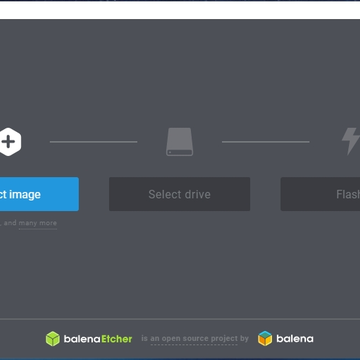Click the balenaEtcher wordmark in footer
Screen dimensions: 360x360
click(98, 339)
